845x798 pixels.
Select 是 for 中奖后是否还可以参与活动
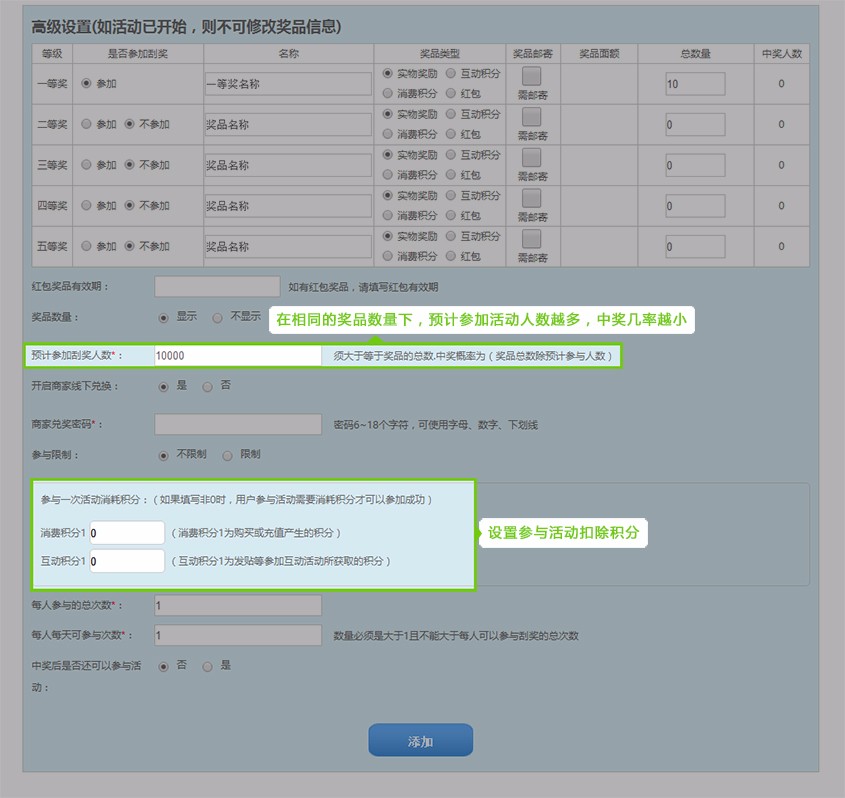pyautogui.click(x=208, y=666)
